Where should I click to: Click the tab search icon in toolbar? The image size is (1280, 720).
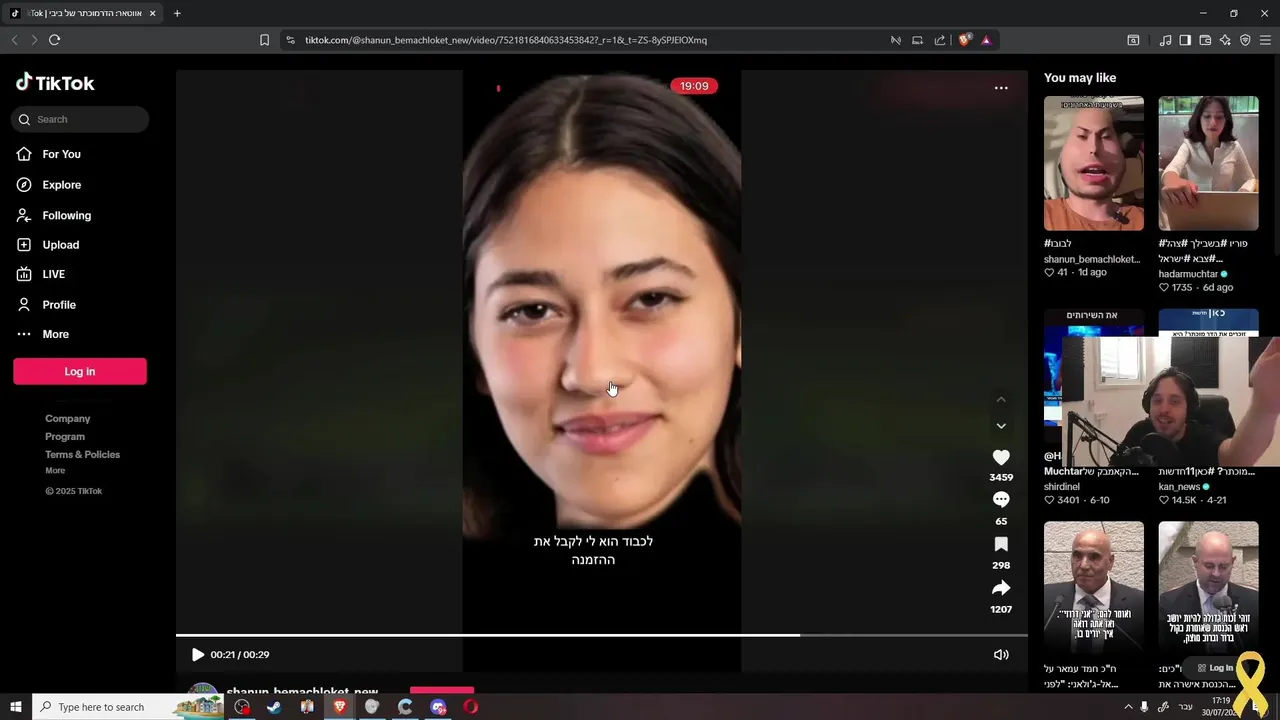click(x=1133, y=40)
